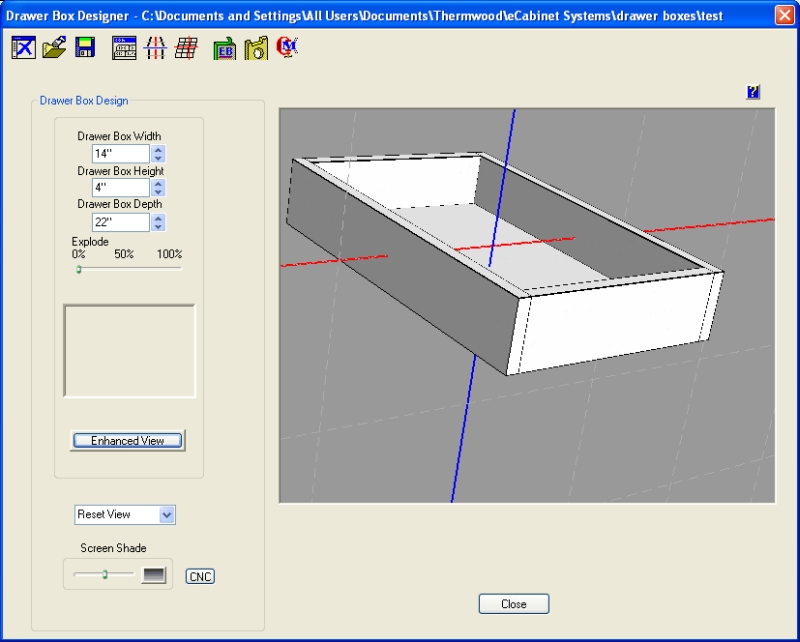Click the Drawer Box Depth spinner arrows
The width and height of the screenshot is (800, 642).
point(158,222)
